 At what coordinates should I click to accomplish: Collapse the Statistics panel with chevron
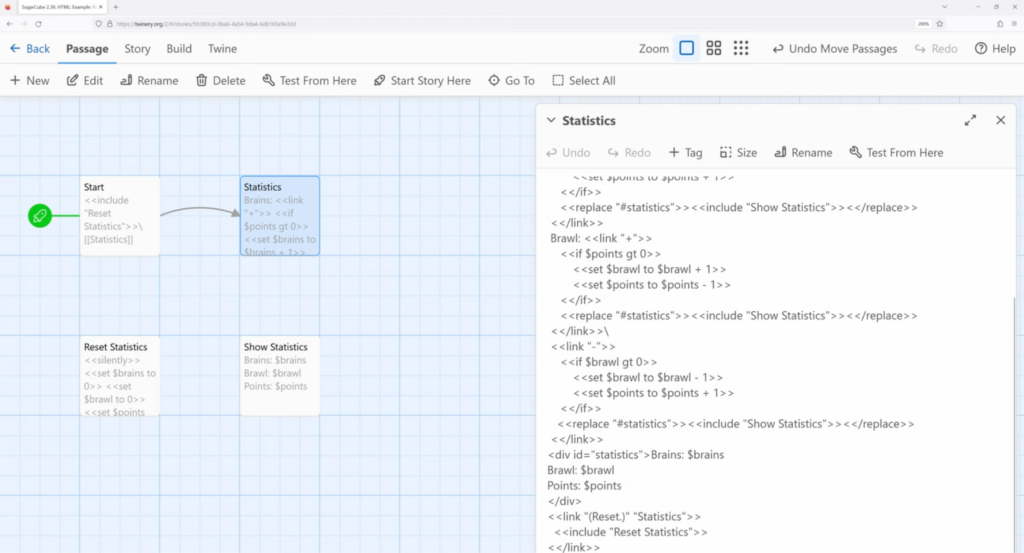click(x=550, y=120)
